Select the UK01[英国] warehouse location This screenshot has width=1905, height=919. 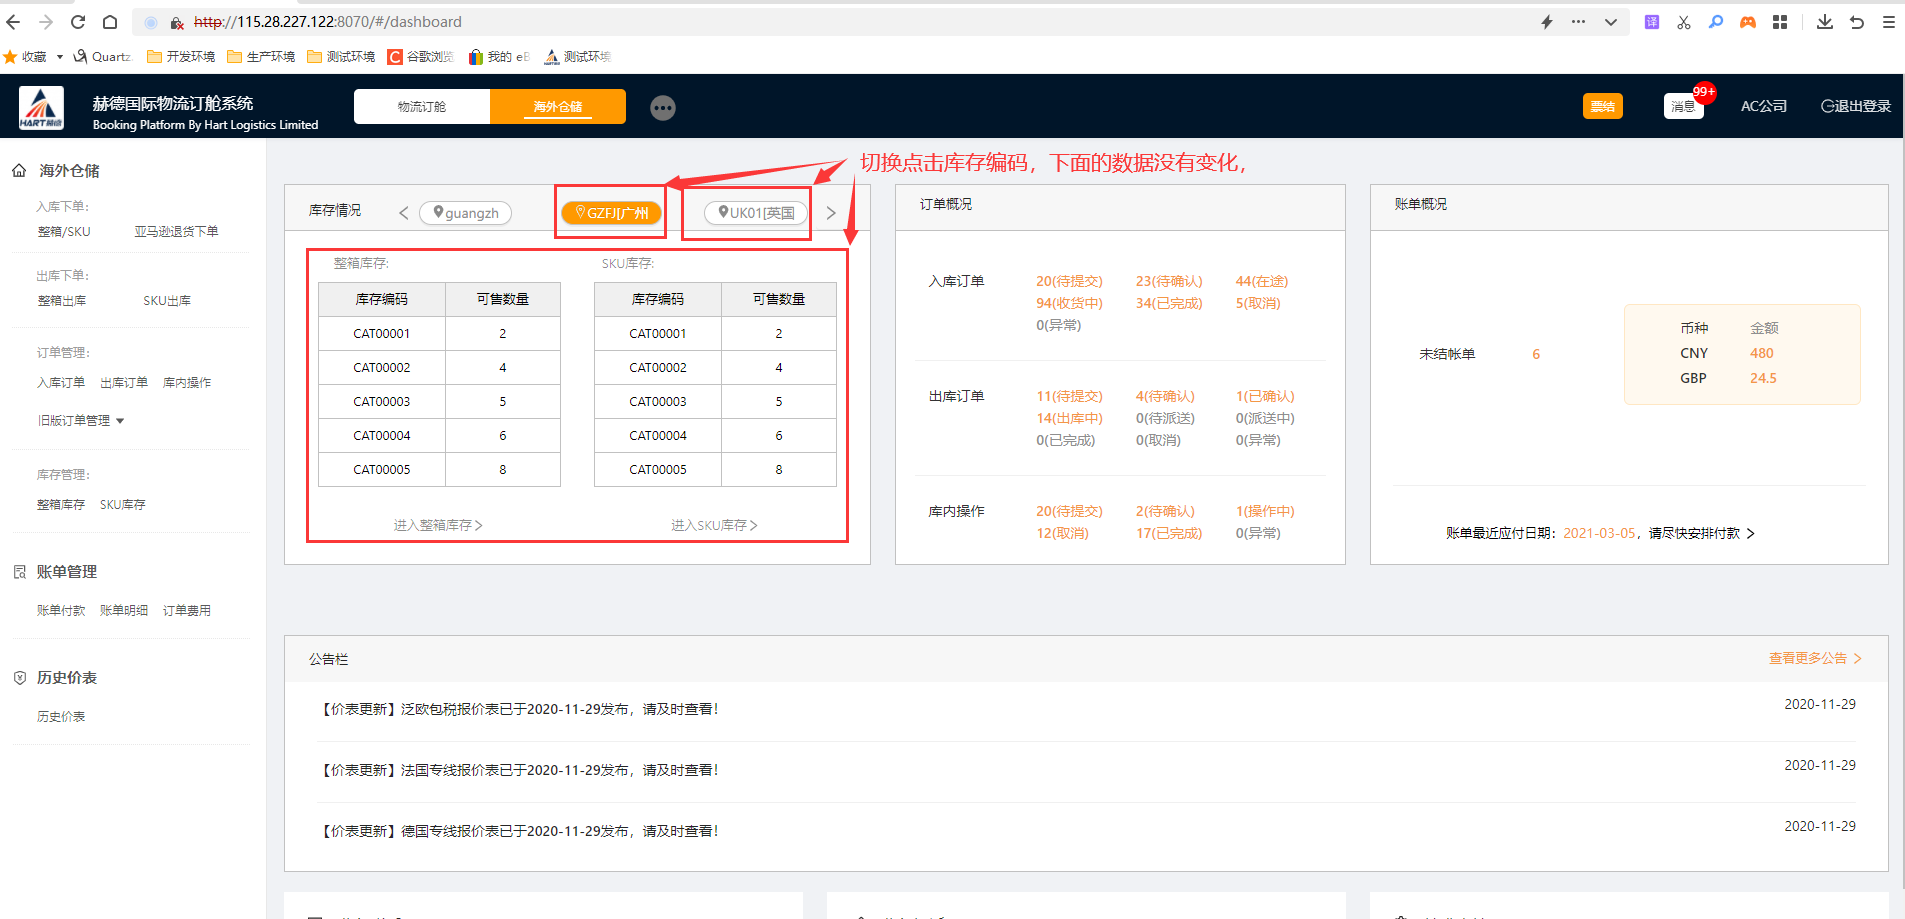point(757,213)
